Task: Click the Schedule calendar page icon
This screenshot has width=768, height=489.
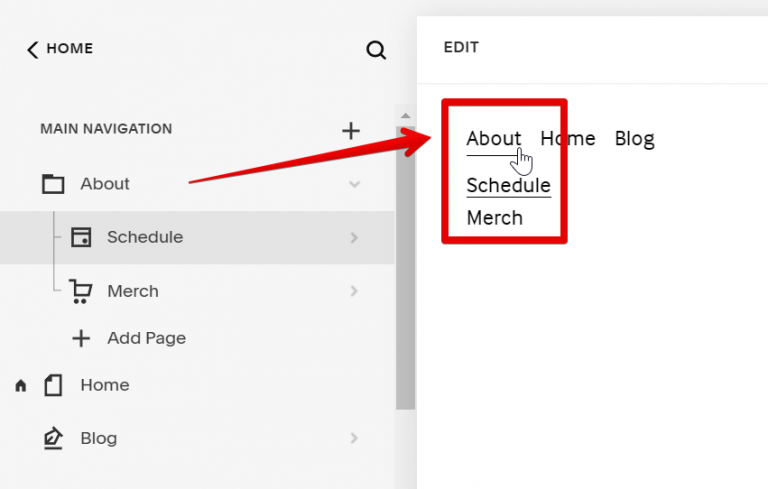Action: [x=80, y=237]
